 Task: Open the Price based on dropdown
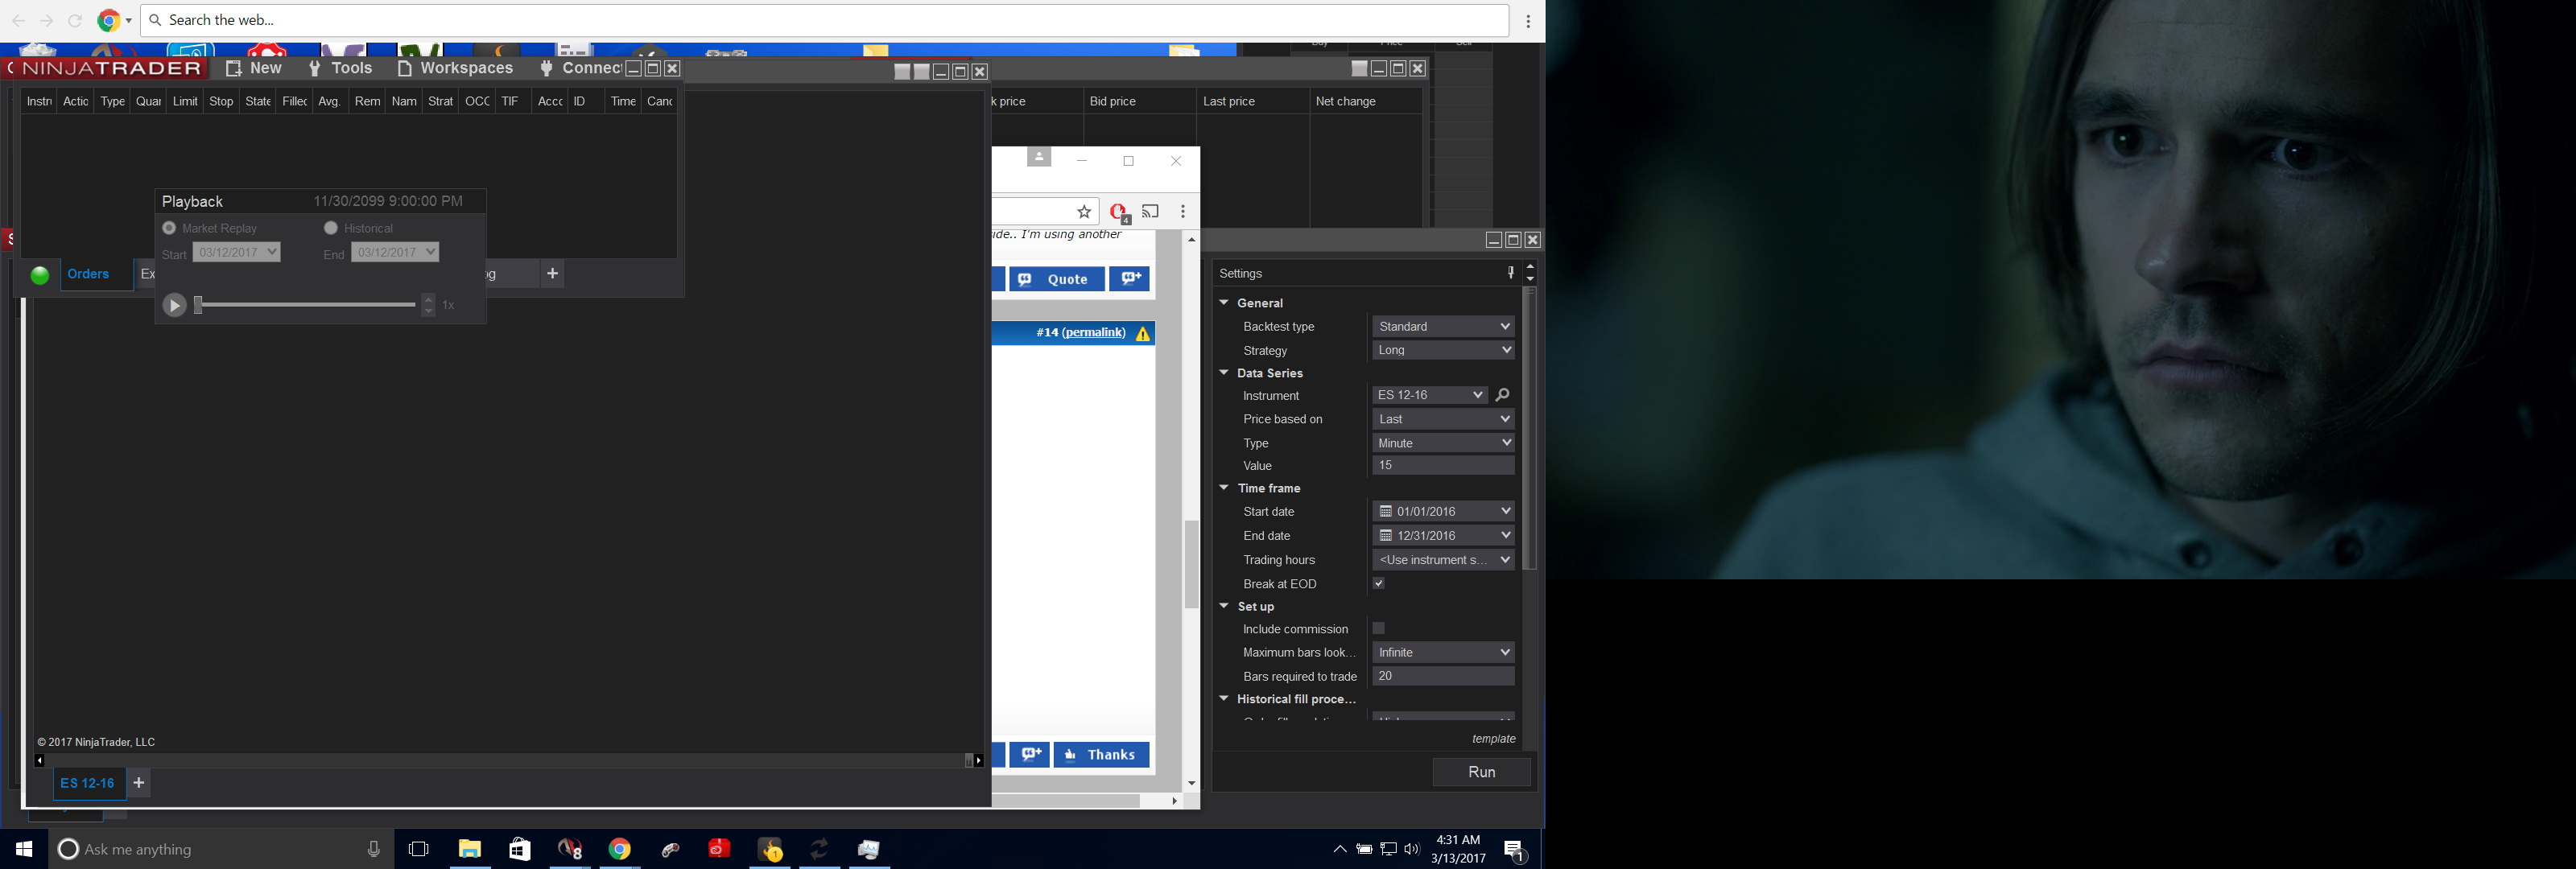[x=1443, y=419]
